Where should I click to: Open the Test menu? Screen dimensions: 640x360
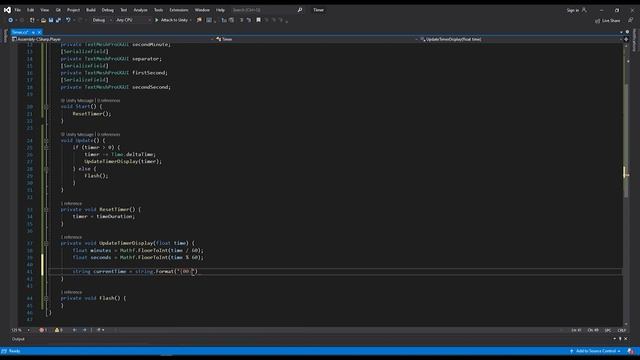click(x=124, y=10)
